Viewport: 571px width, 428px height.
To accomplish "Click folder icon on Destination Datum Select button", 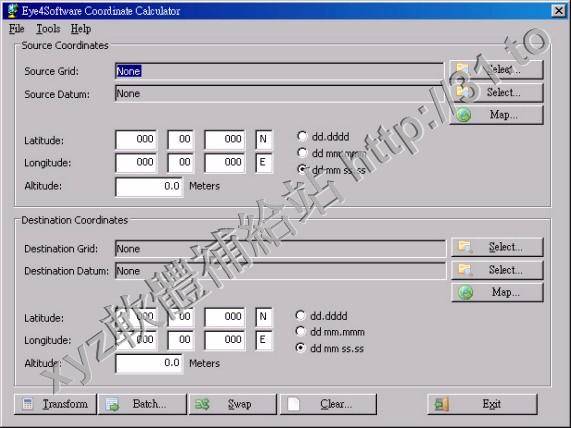I will [x=465, y=270].
